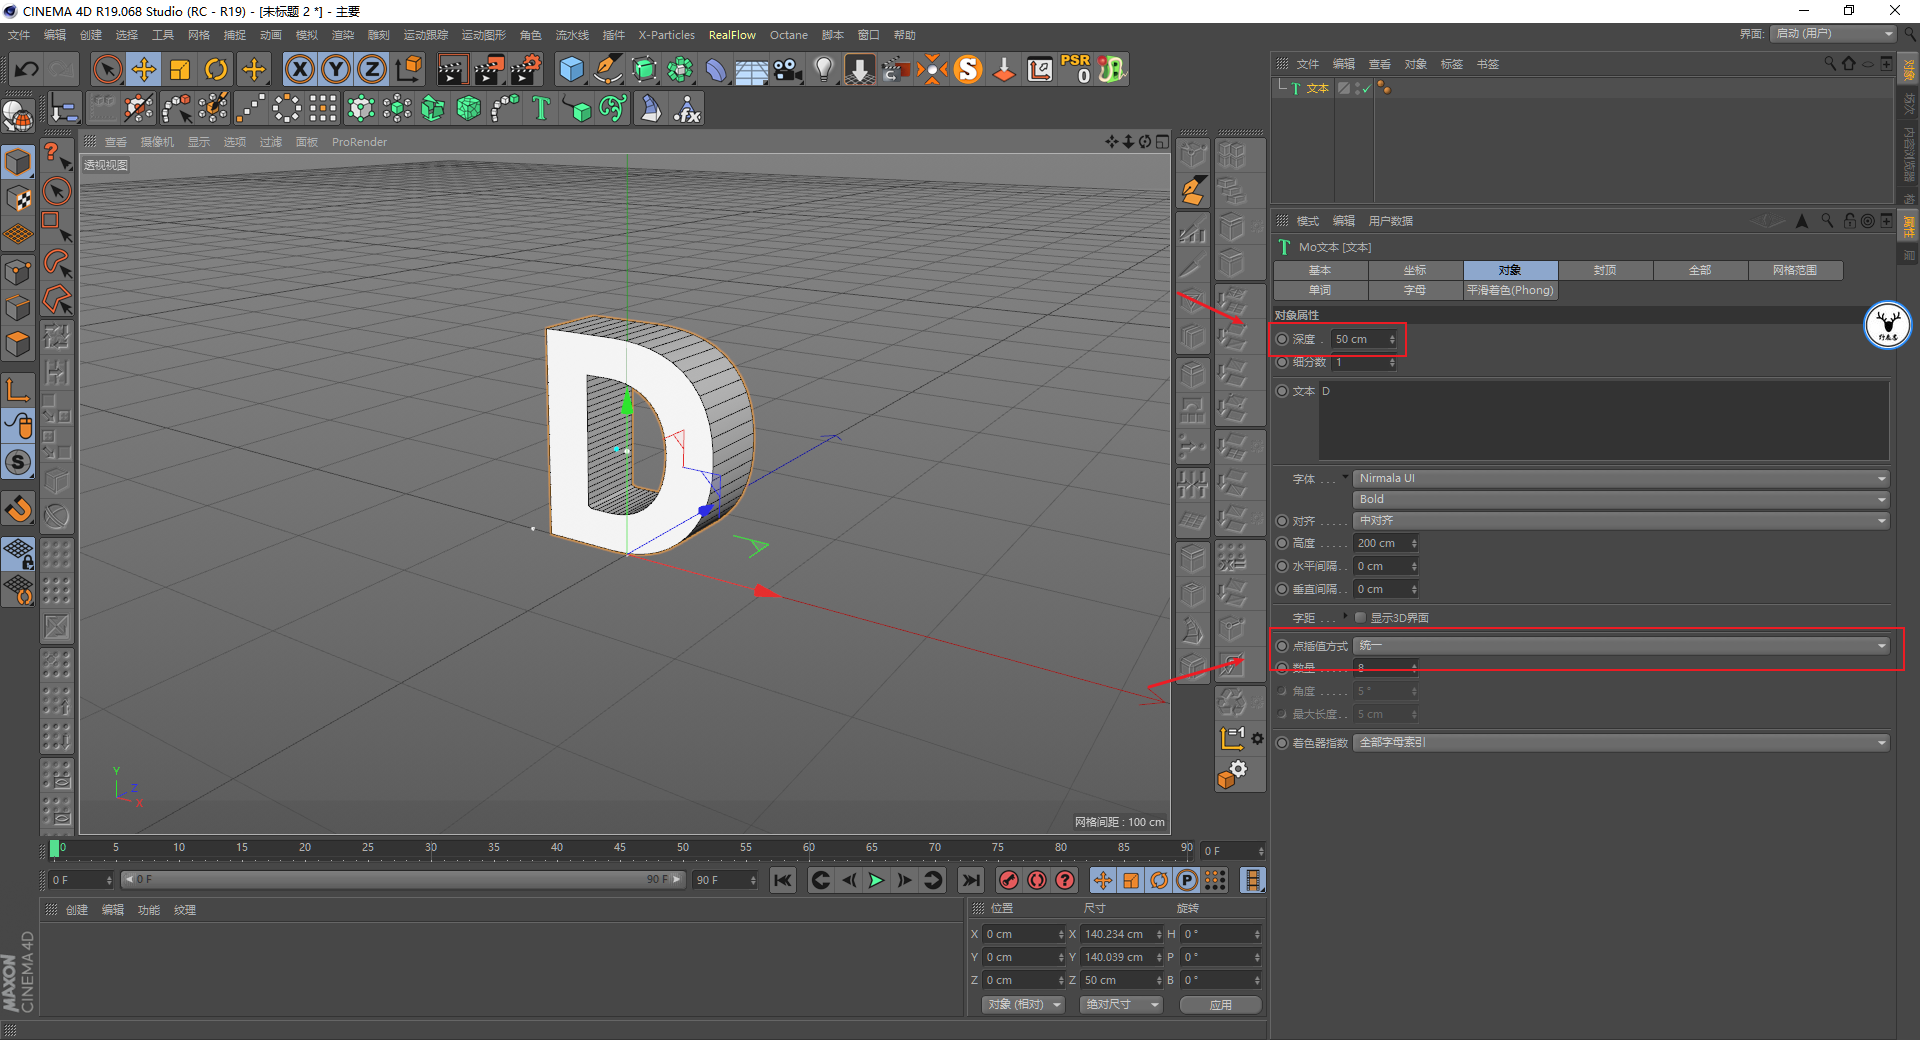Select the Rotate tool icon
The height and width of the screenshot is (1040, 1920).
(216, 69)
